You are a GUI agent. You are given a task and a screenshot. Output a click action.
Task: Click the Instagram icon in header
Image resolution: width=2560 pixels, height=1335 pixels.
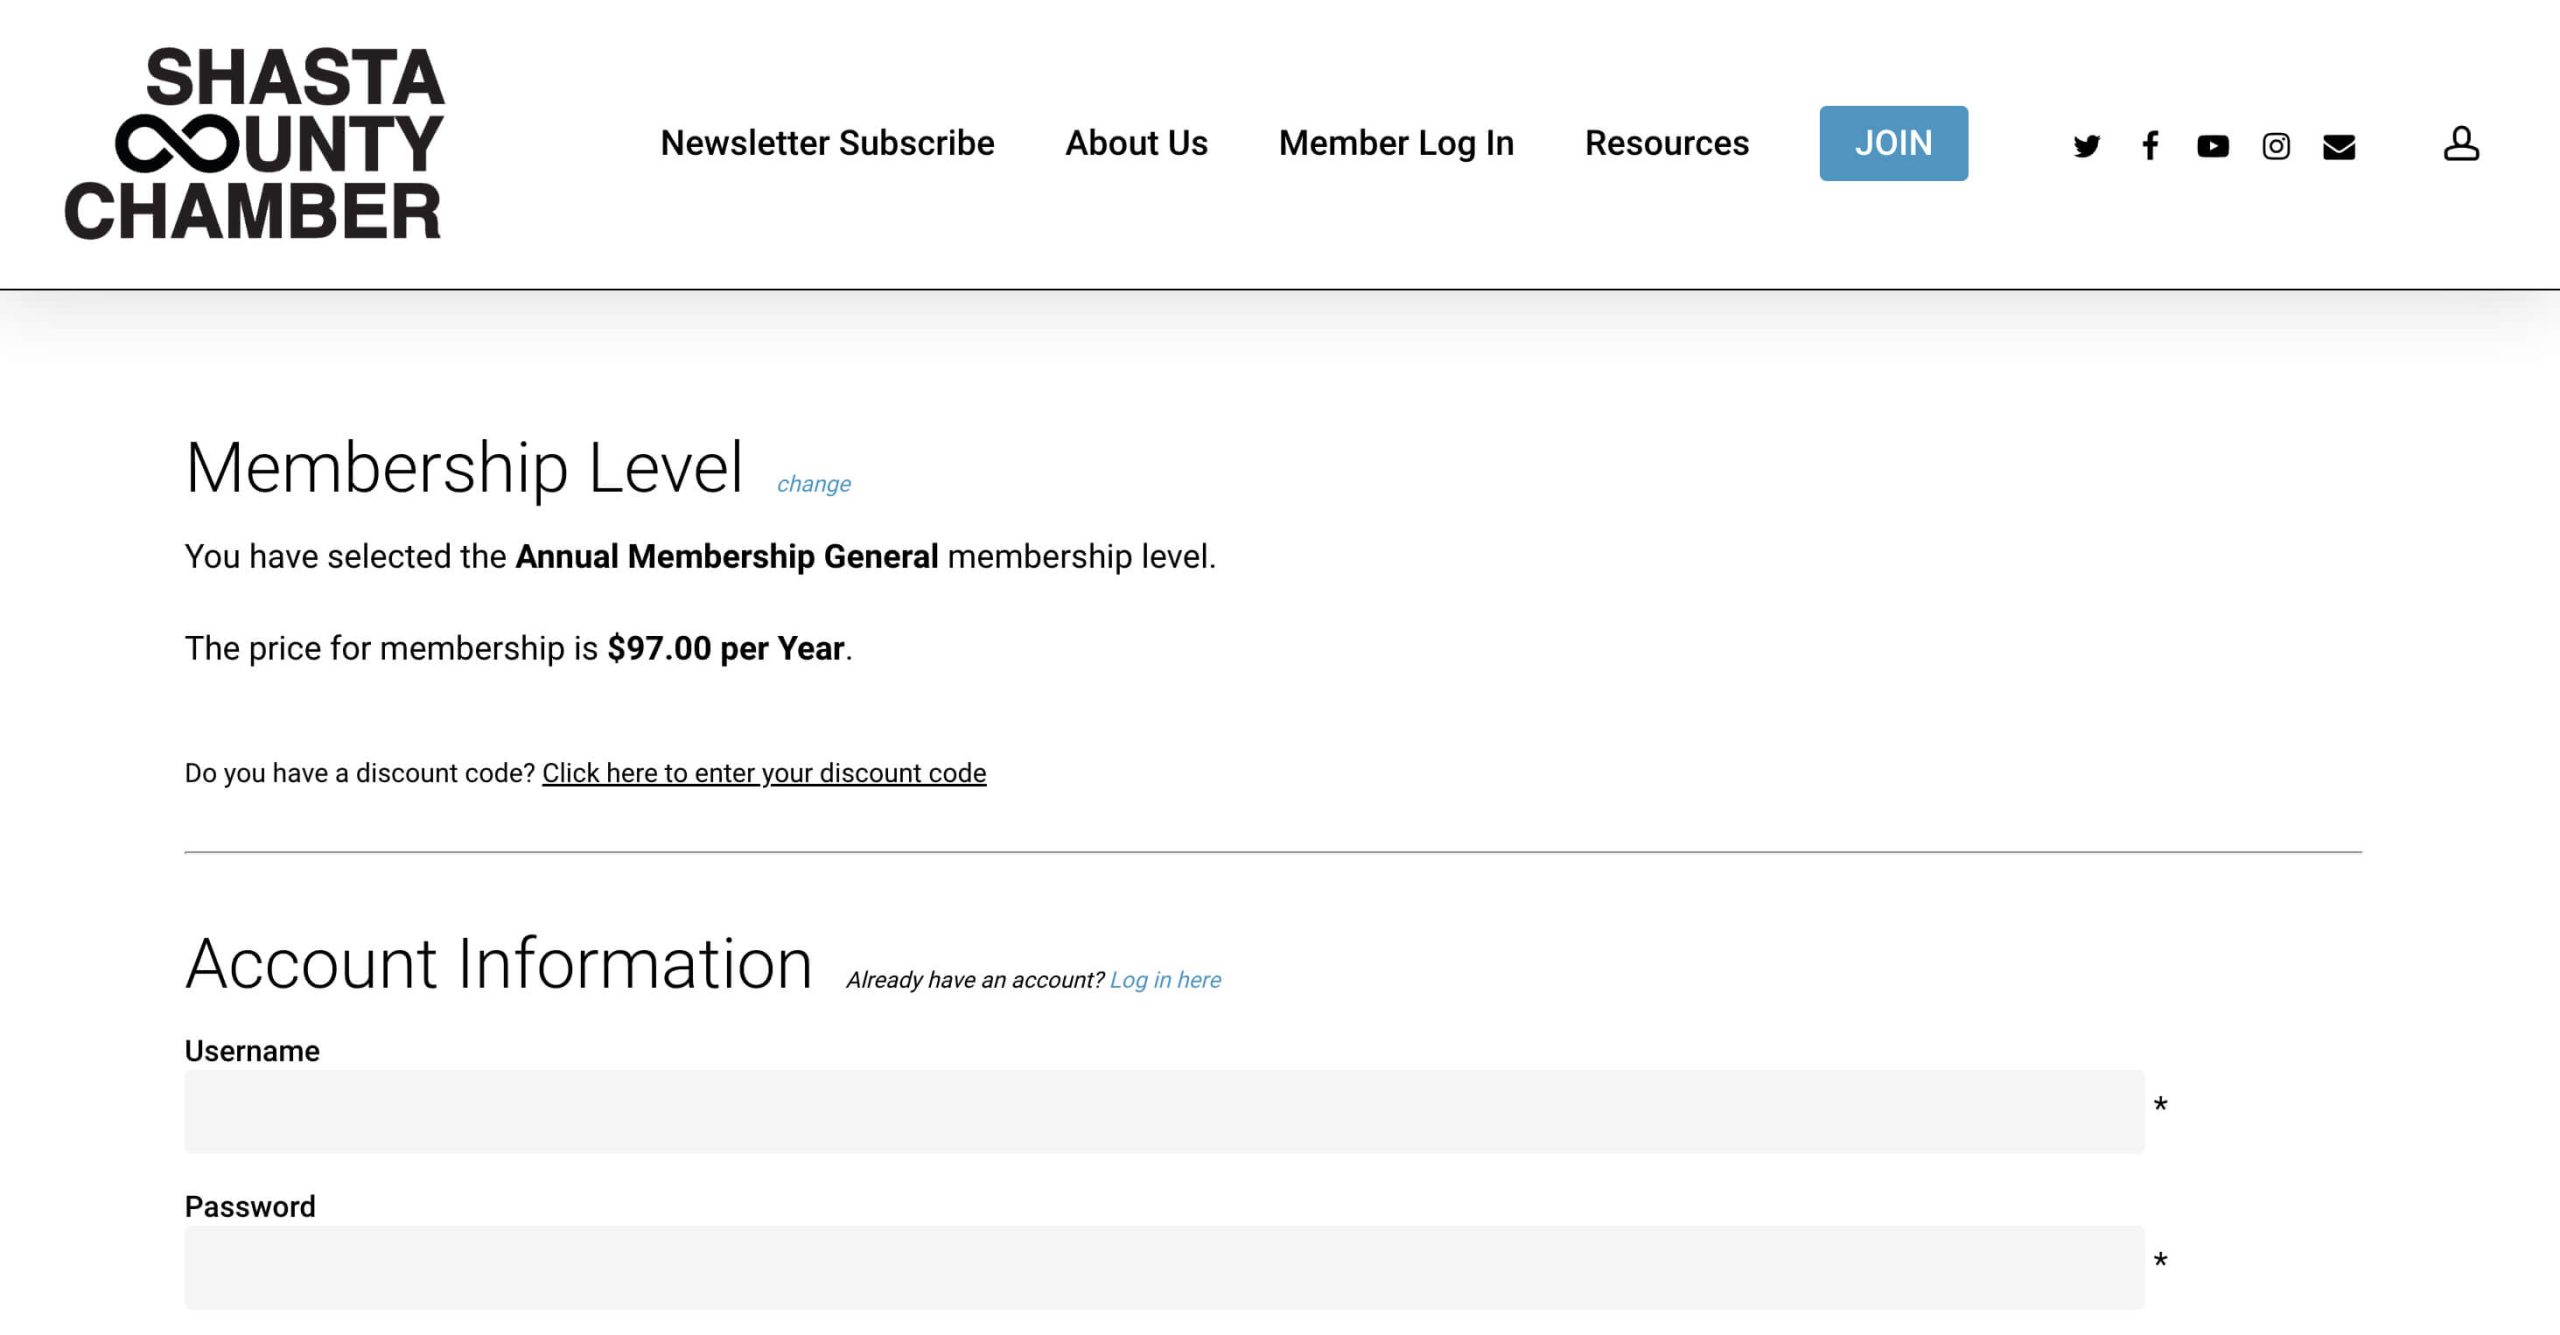tap(2277, 144)
